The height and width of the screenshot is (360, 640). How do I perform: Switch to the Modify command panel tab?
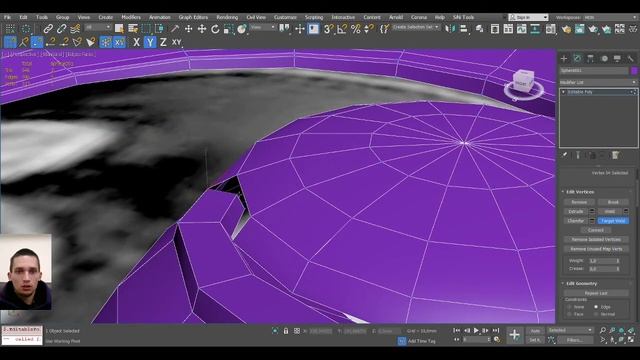click(x=577, y=59)
